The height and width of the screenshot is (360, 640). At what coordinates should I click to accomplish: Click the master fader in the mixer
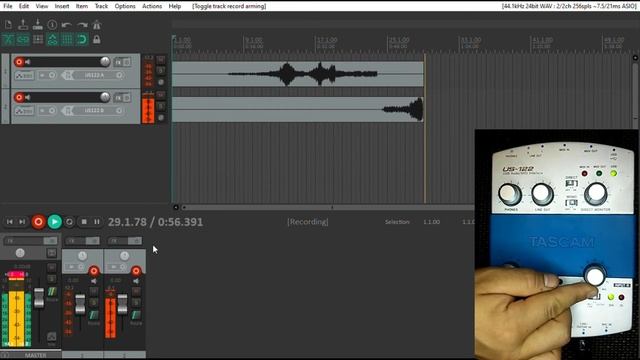coord(39,298)
